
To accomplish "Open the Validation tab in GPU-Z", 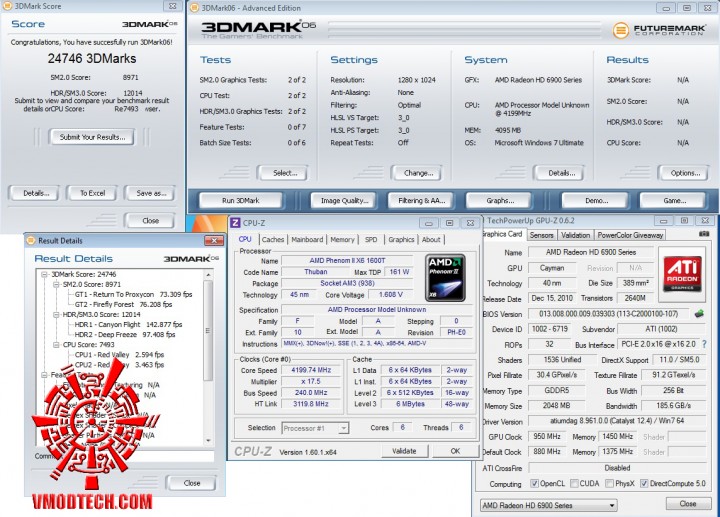I will tap(575, 235).
